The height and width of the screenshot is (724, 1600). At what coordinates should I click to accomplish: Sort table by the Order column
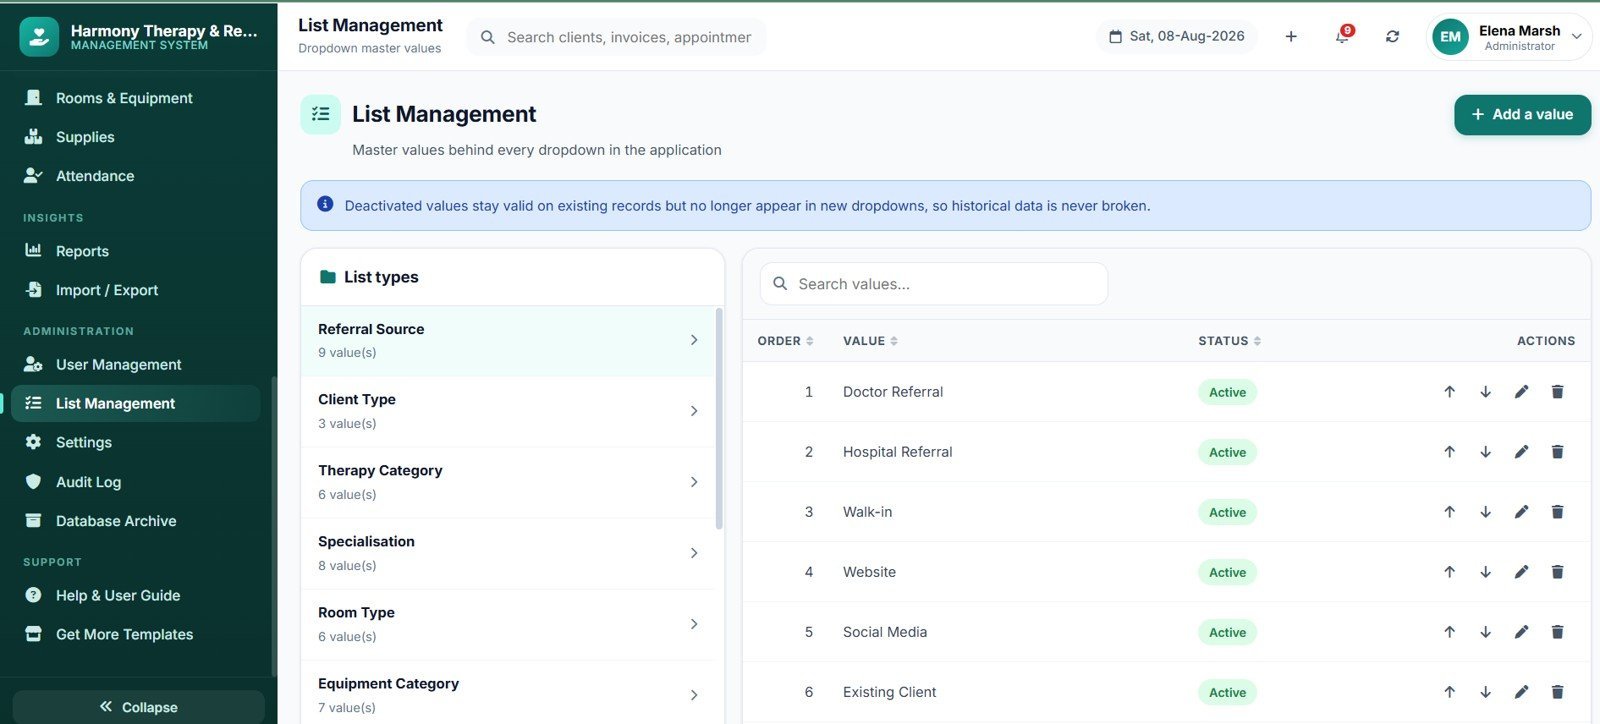(x=785, y=341)
